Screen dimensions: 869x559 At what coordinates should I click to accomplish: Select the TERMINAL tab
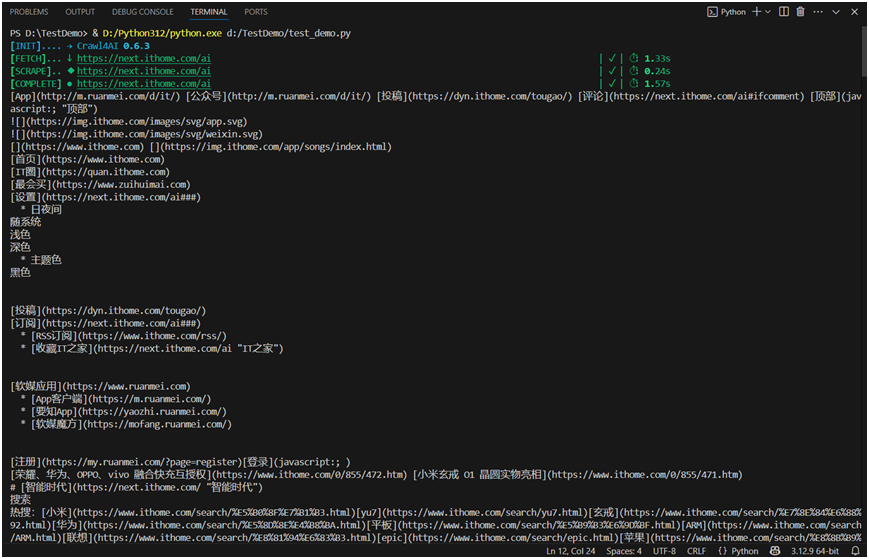click(208, 12)
